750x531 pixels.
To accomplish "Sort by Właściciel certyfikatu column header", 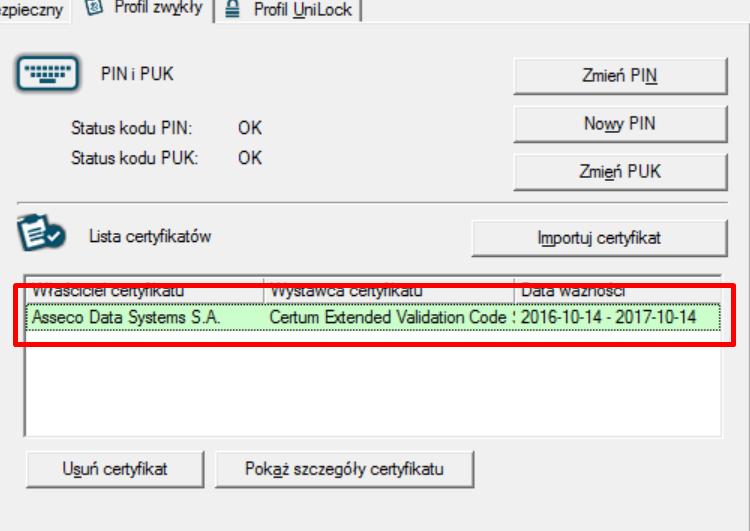I will tap(144, 290).
